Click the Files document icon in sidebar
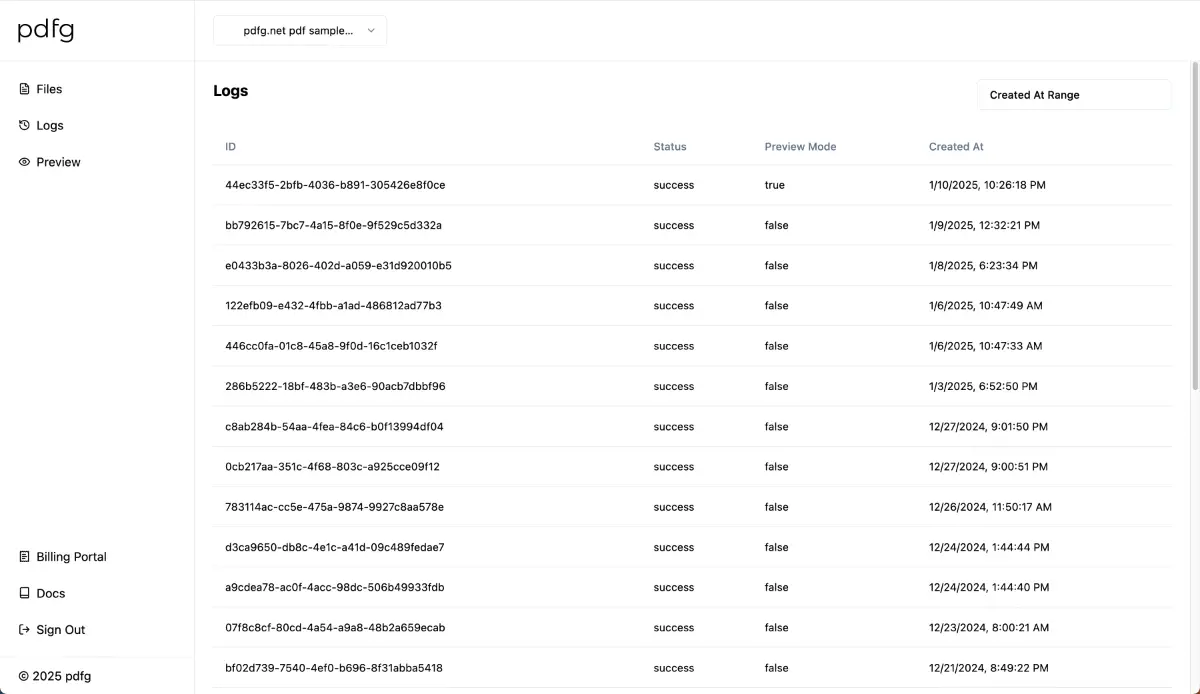The height and width of the screenshot is (694, 1200). click(24, 89)
